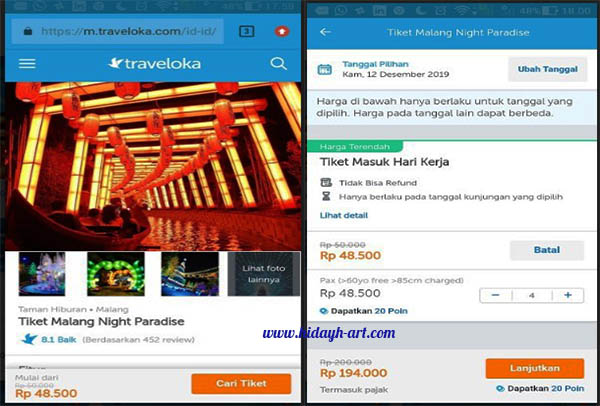Decrease pax count with minus button
The width and height of the screenshot is (600, 406).
click(x=496, y=295)
